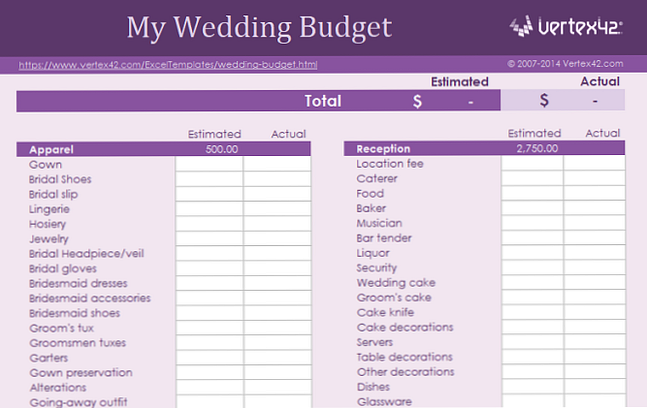The height and width of the screenshot is (408, 647).
Task: Click the Bridal gloves actual cell
Action: point(277,268)
